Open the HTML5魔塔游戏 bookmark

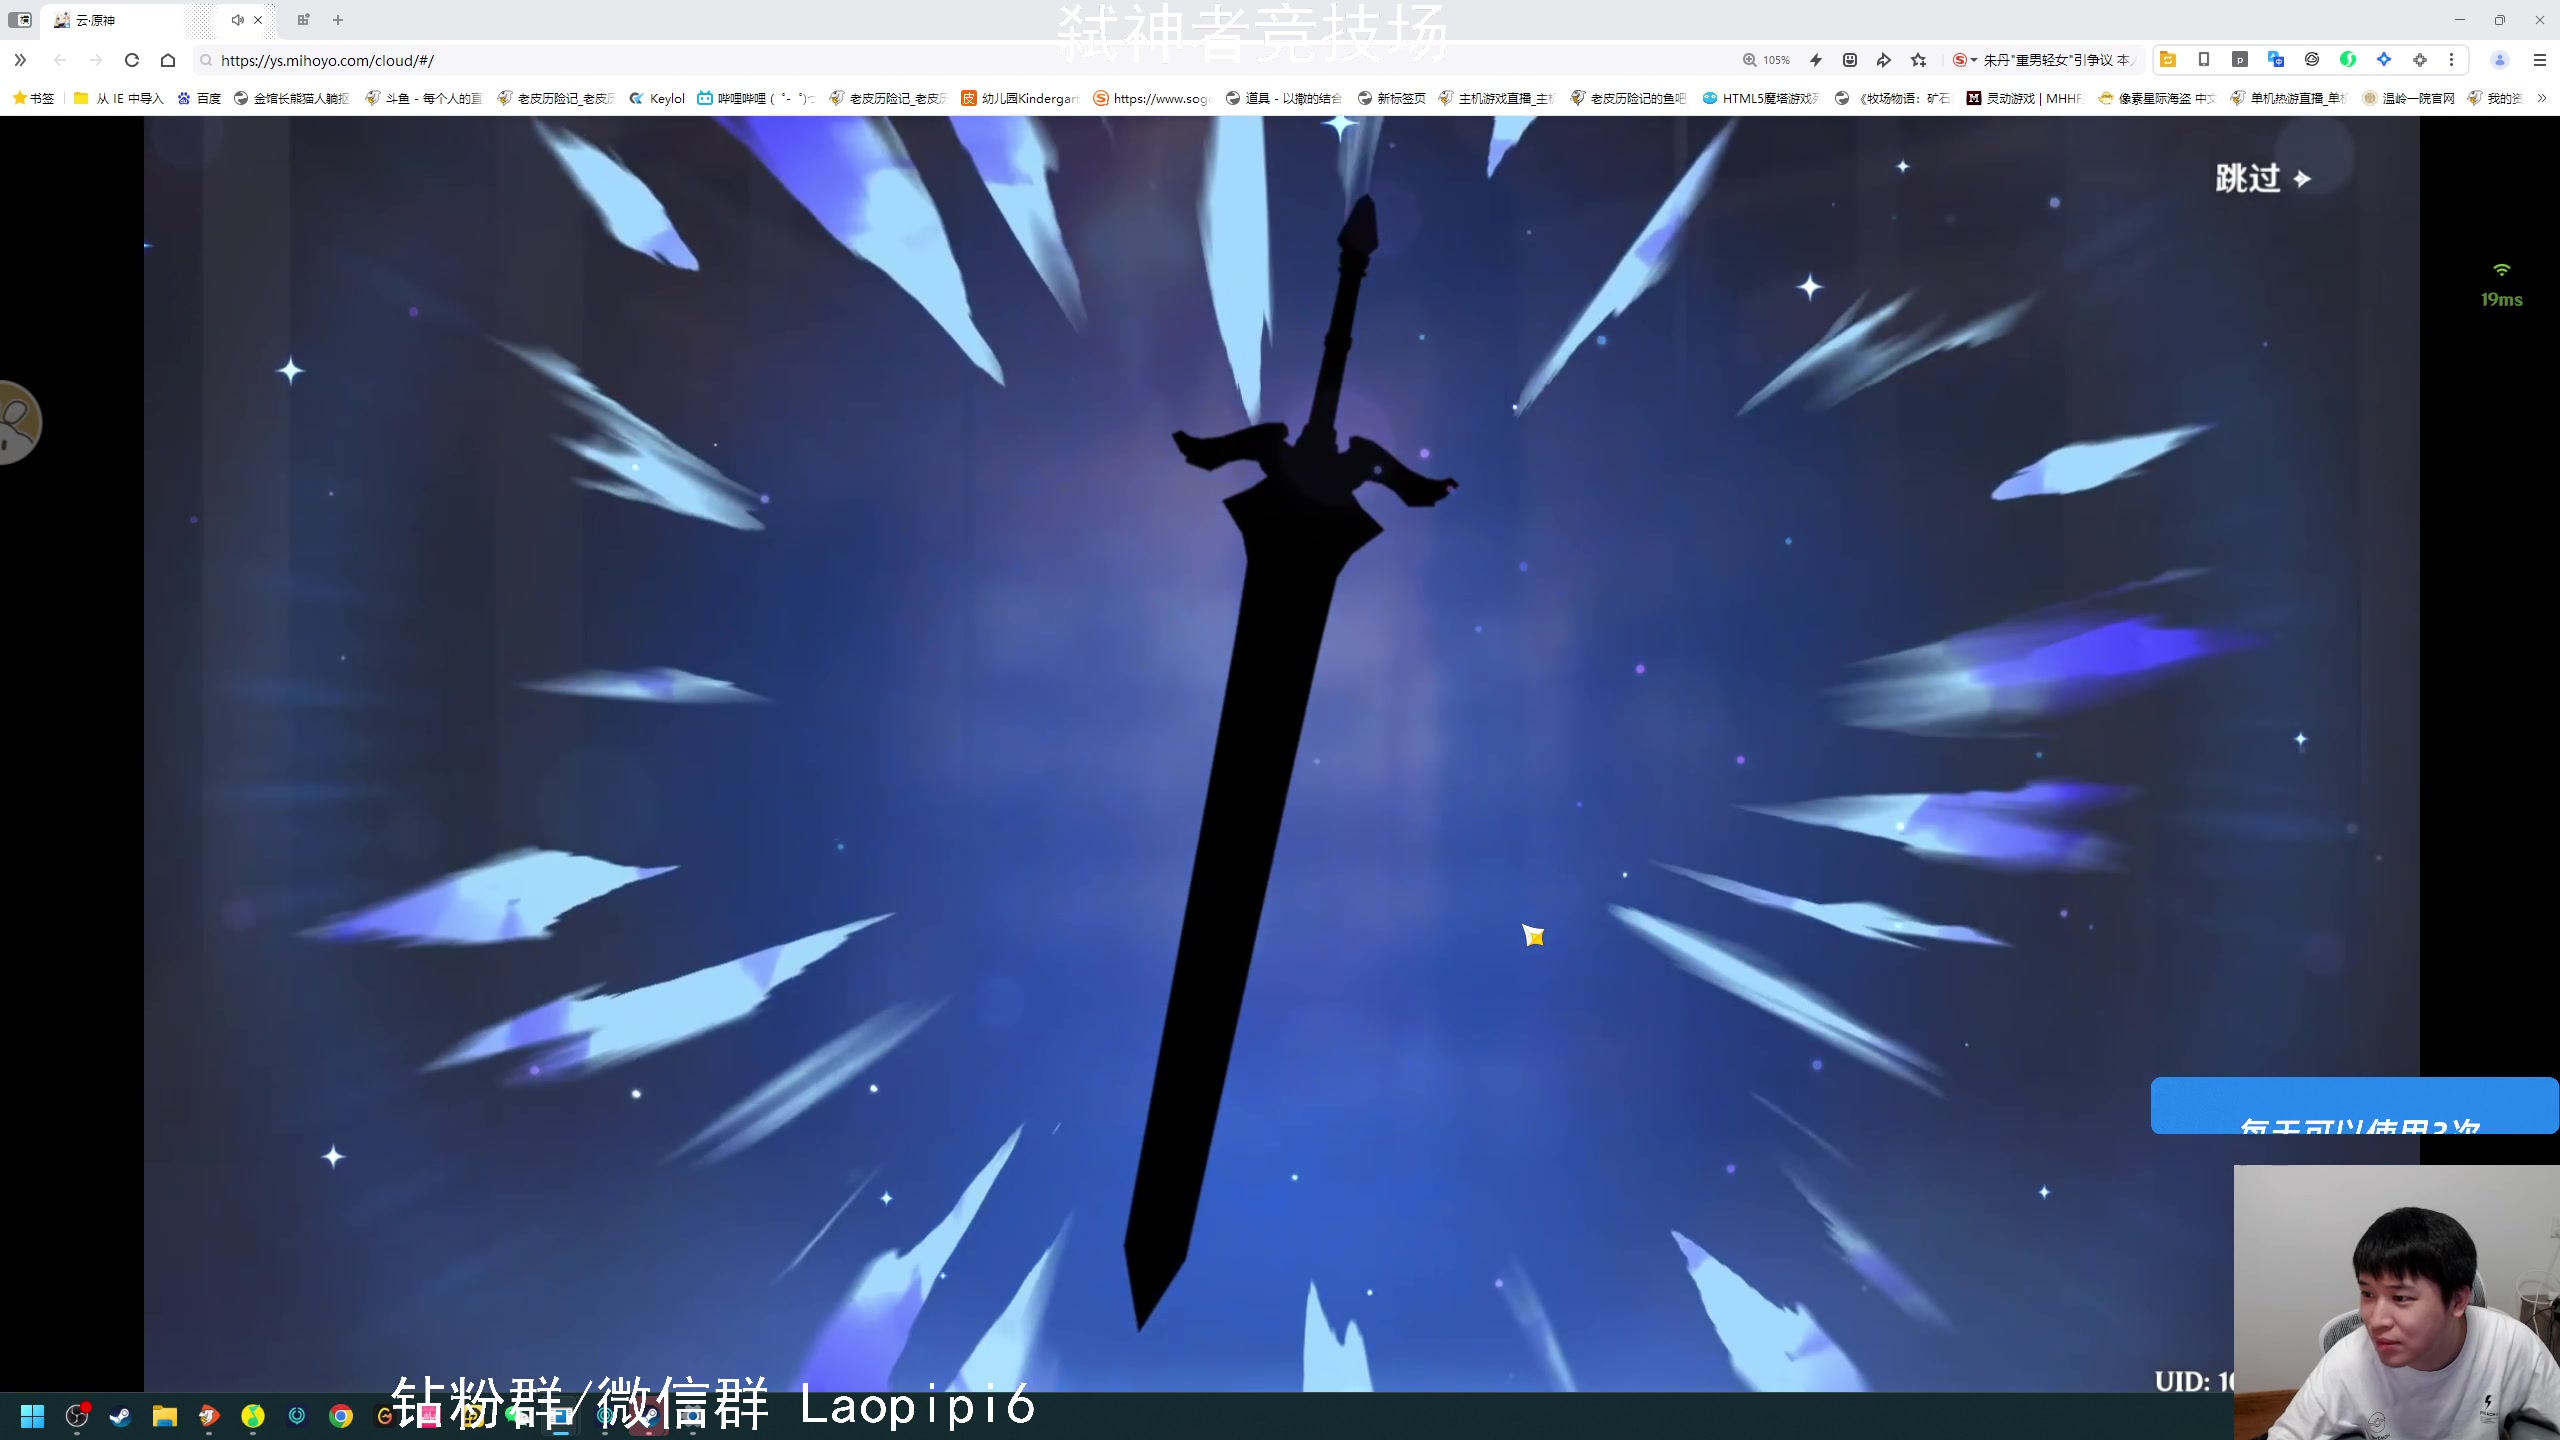click(x=1760, y=98)
